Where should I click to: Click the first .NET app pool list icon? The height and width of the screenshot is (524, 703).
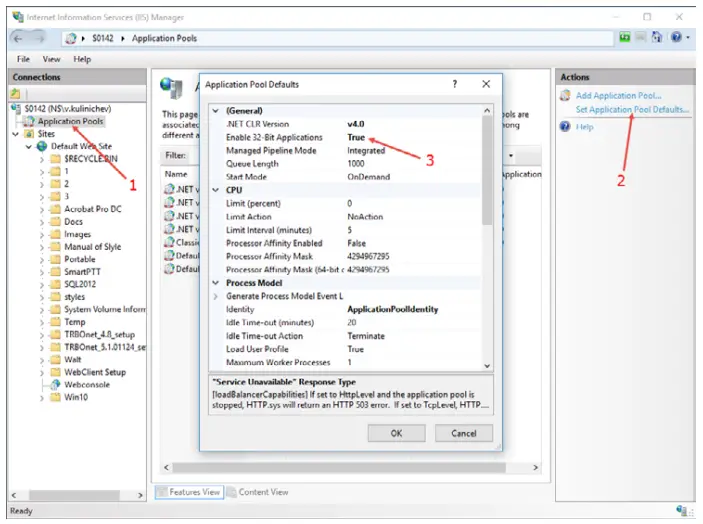(169, 189)
